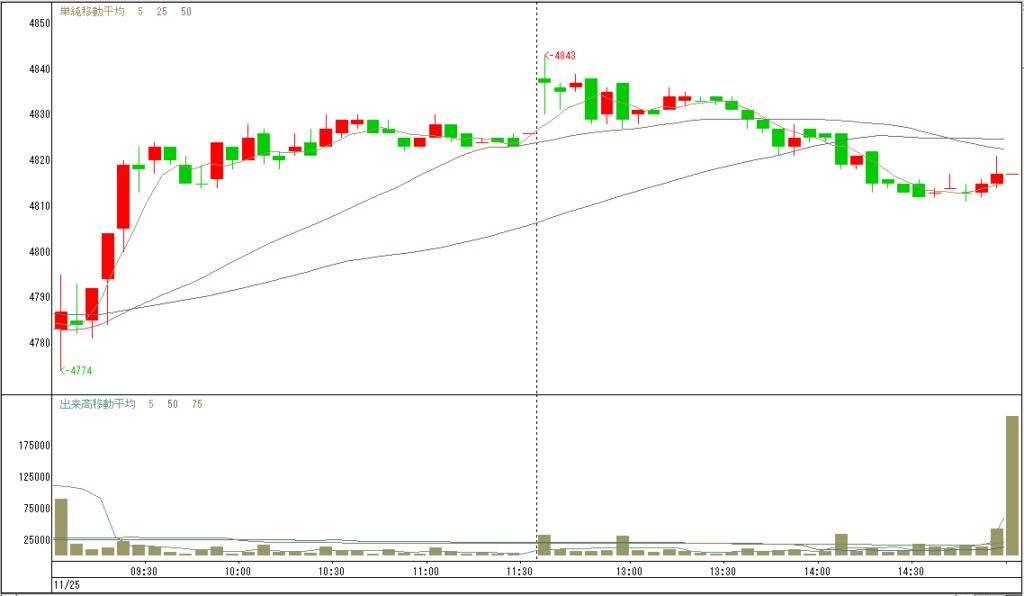
Task: Click the 4820 price axis label
Action: click(x=40, y=160)
